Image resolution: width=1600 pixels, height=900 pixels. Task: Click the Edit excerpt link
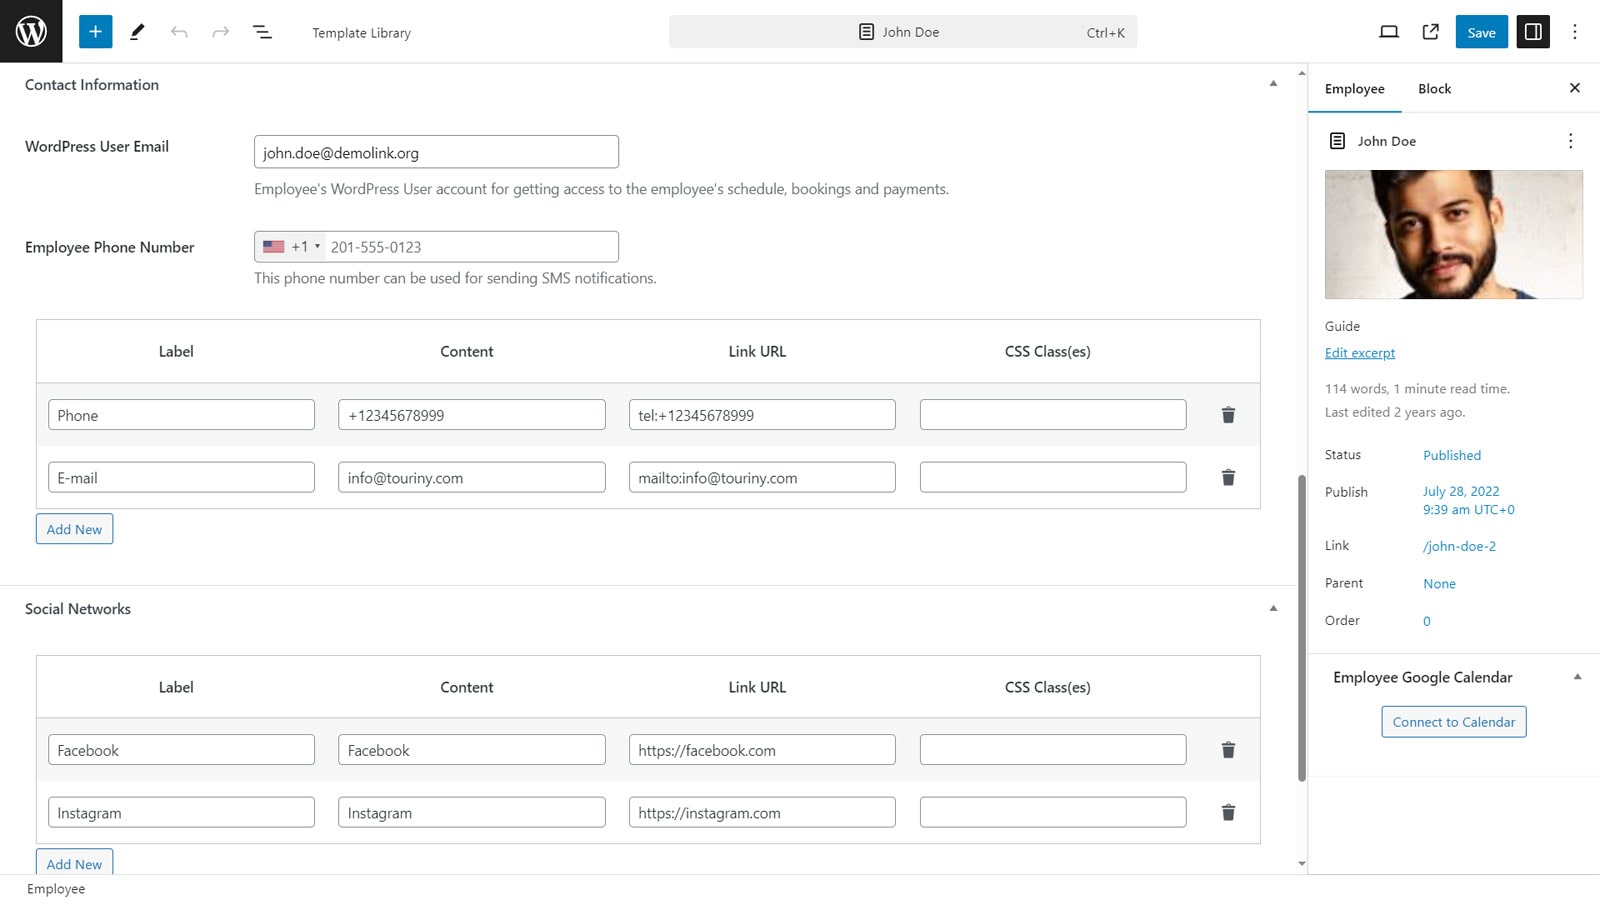click(x=1359, y=353)
